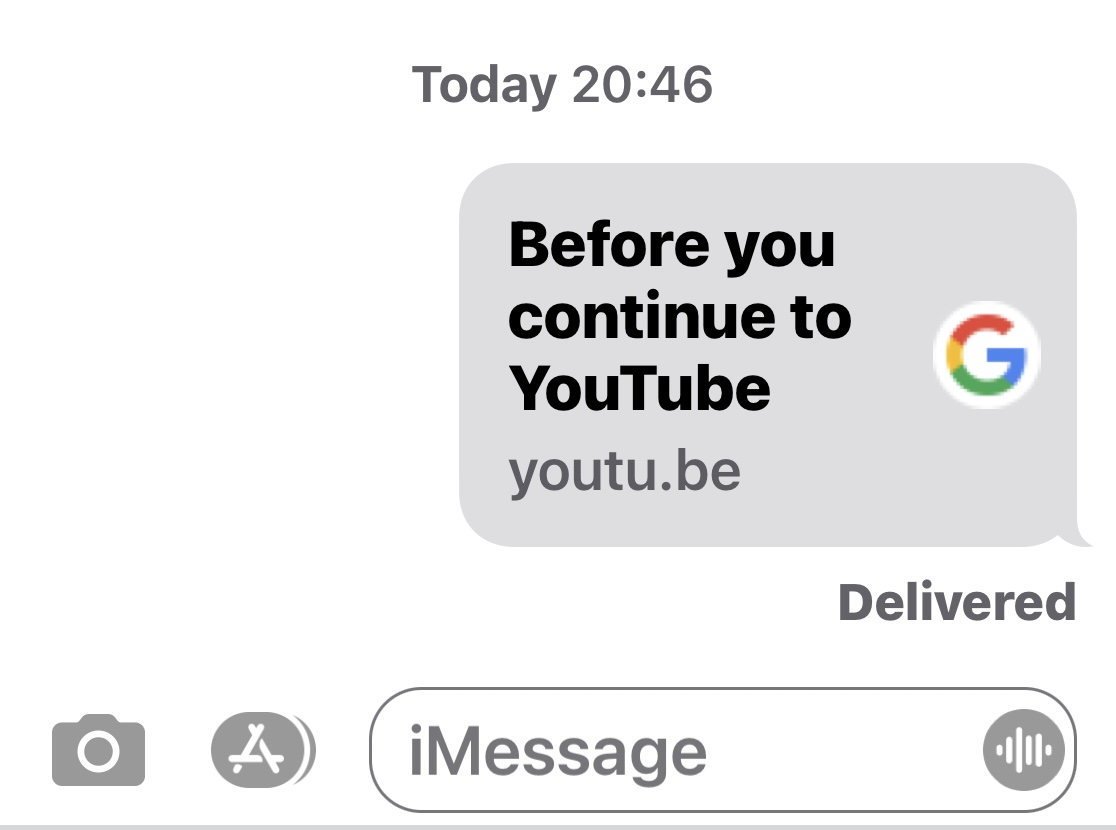This screenshot has height=830, width=1116.
Task: Focus the iMessage text input field
Action: 722,750
